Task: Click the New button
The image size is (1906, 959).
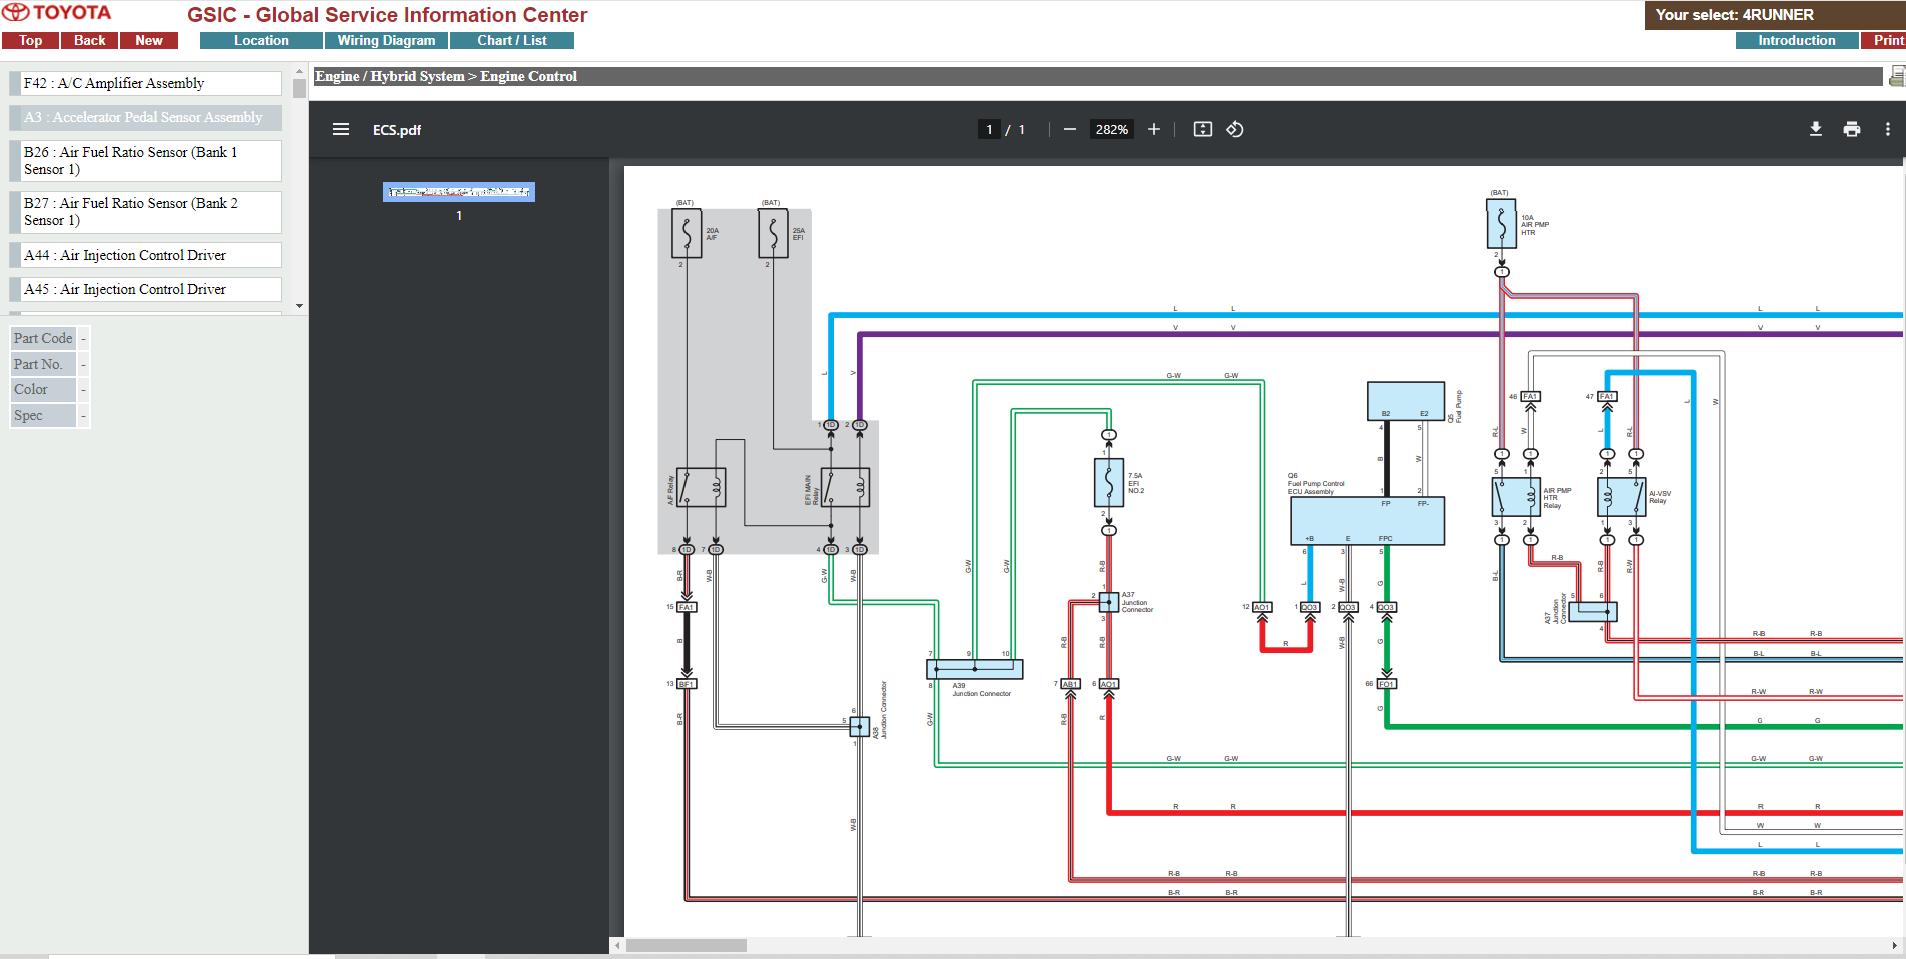Action: click(149, 41)
